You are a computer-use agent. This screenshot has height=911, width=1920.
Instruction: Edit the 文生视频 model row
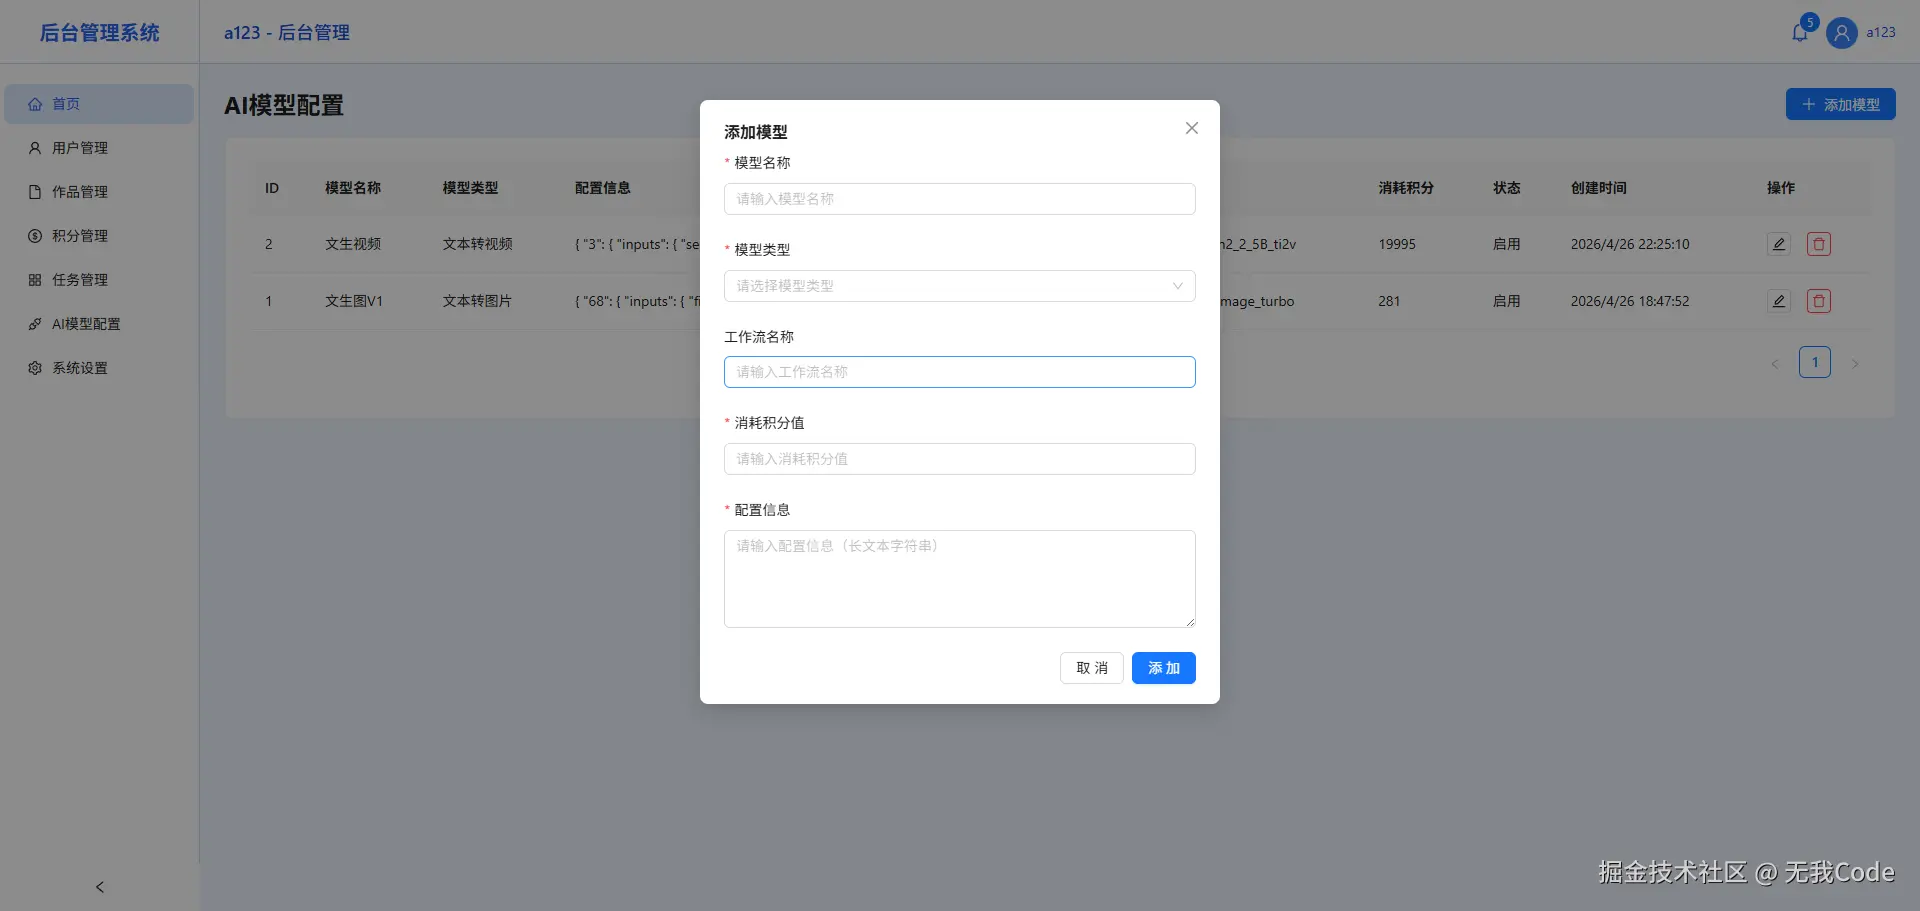click(x=1778, y=244)
